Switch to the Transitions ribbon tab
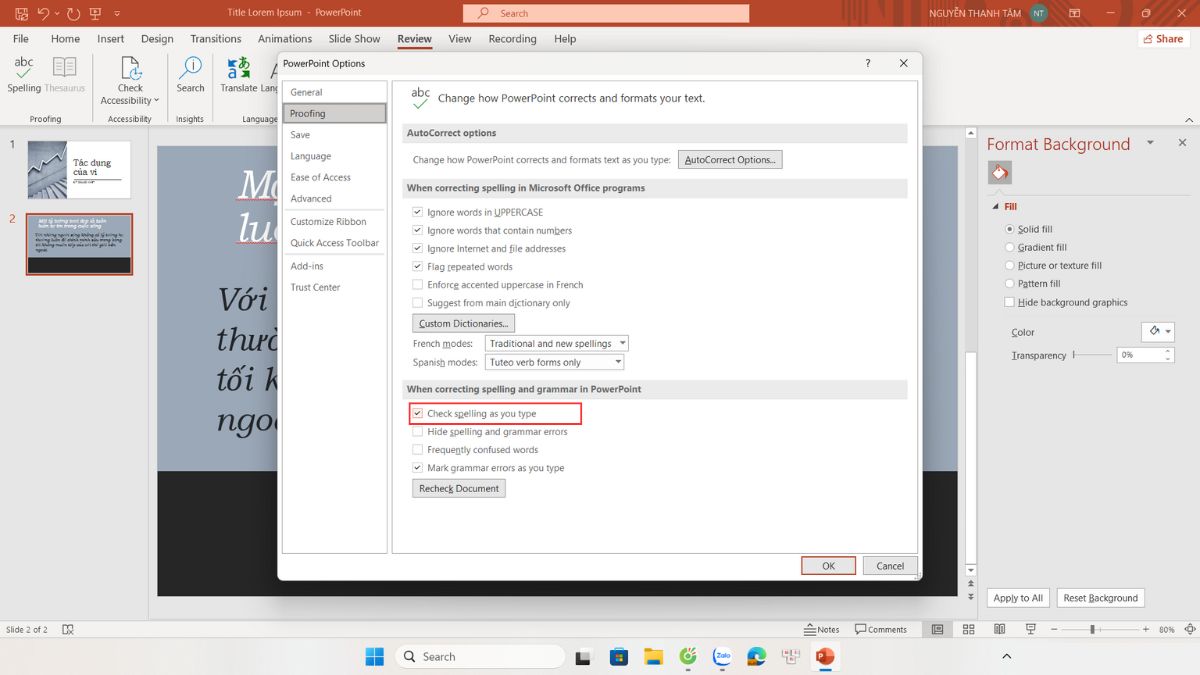The width and height of the screenshot is (1200, 675). (x=216, y=39)
